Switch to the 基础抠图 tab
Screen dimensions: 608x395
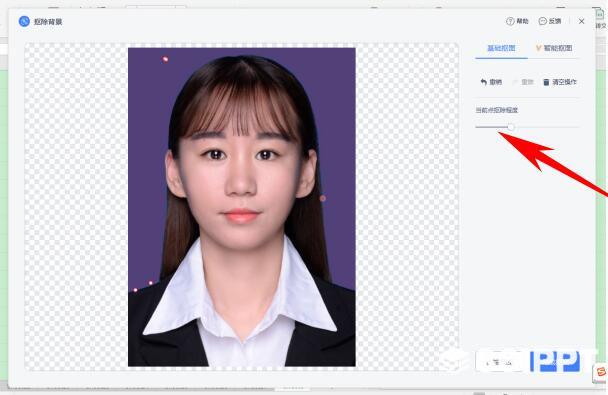(501, 48)
